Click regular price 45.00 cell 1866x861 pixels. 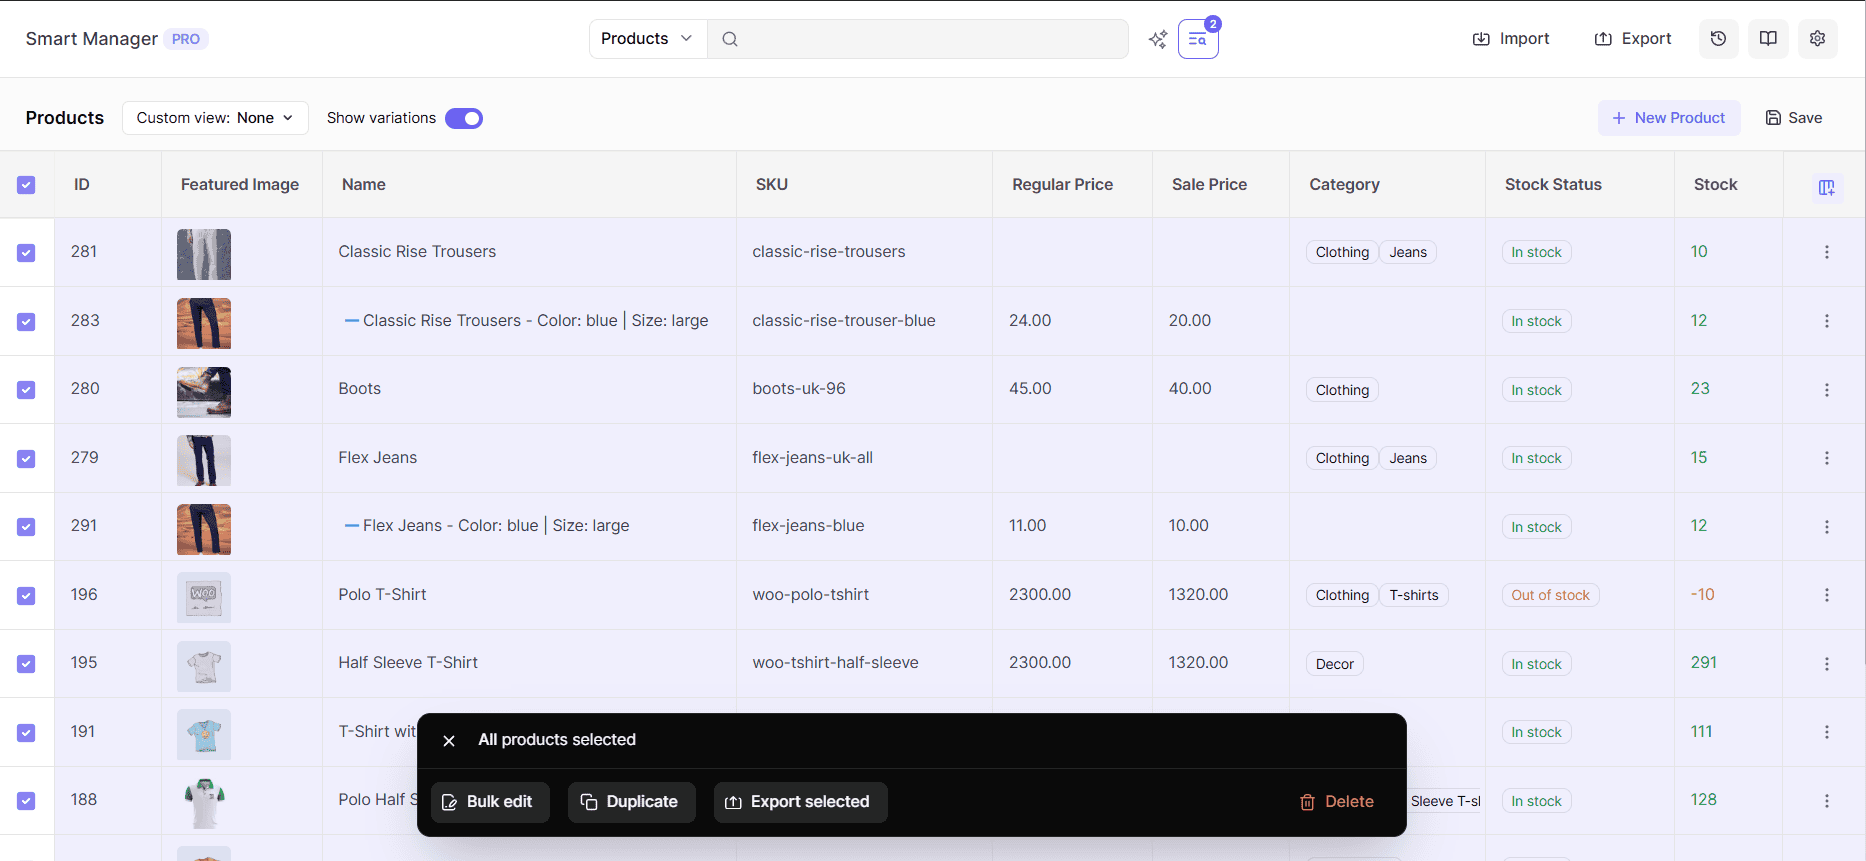point(1072,389)
